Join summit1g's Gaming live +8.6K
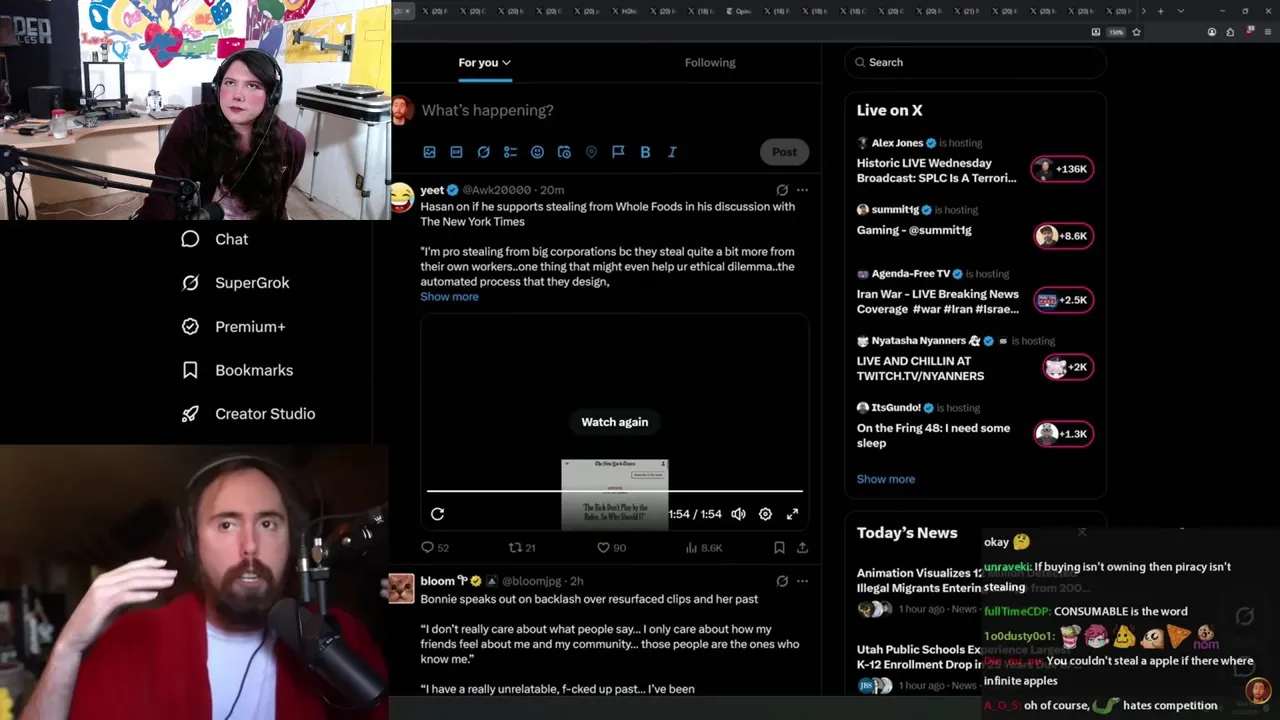The image size is (1280, 720). [x=1063, y=236]
